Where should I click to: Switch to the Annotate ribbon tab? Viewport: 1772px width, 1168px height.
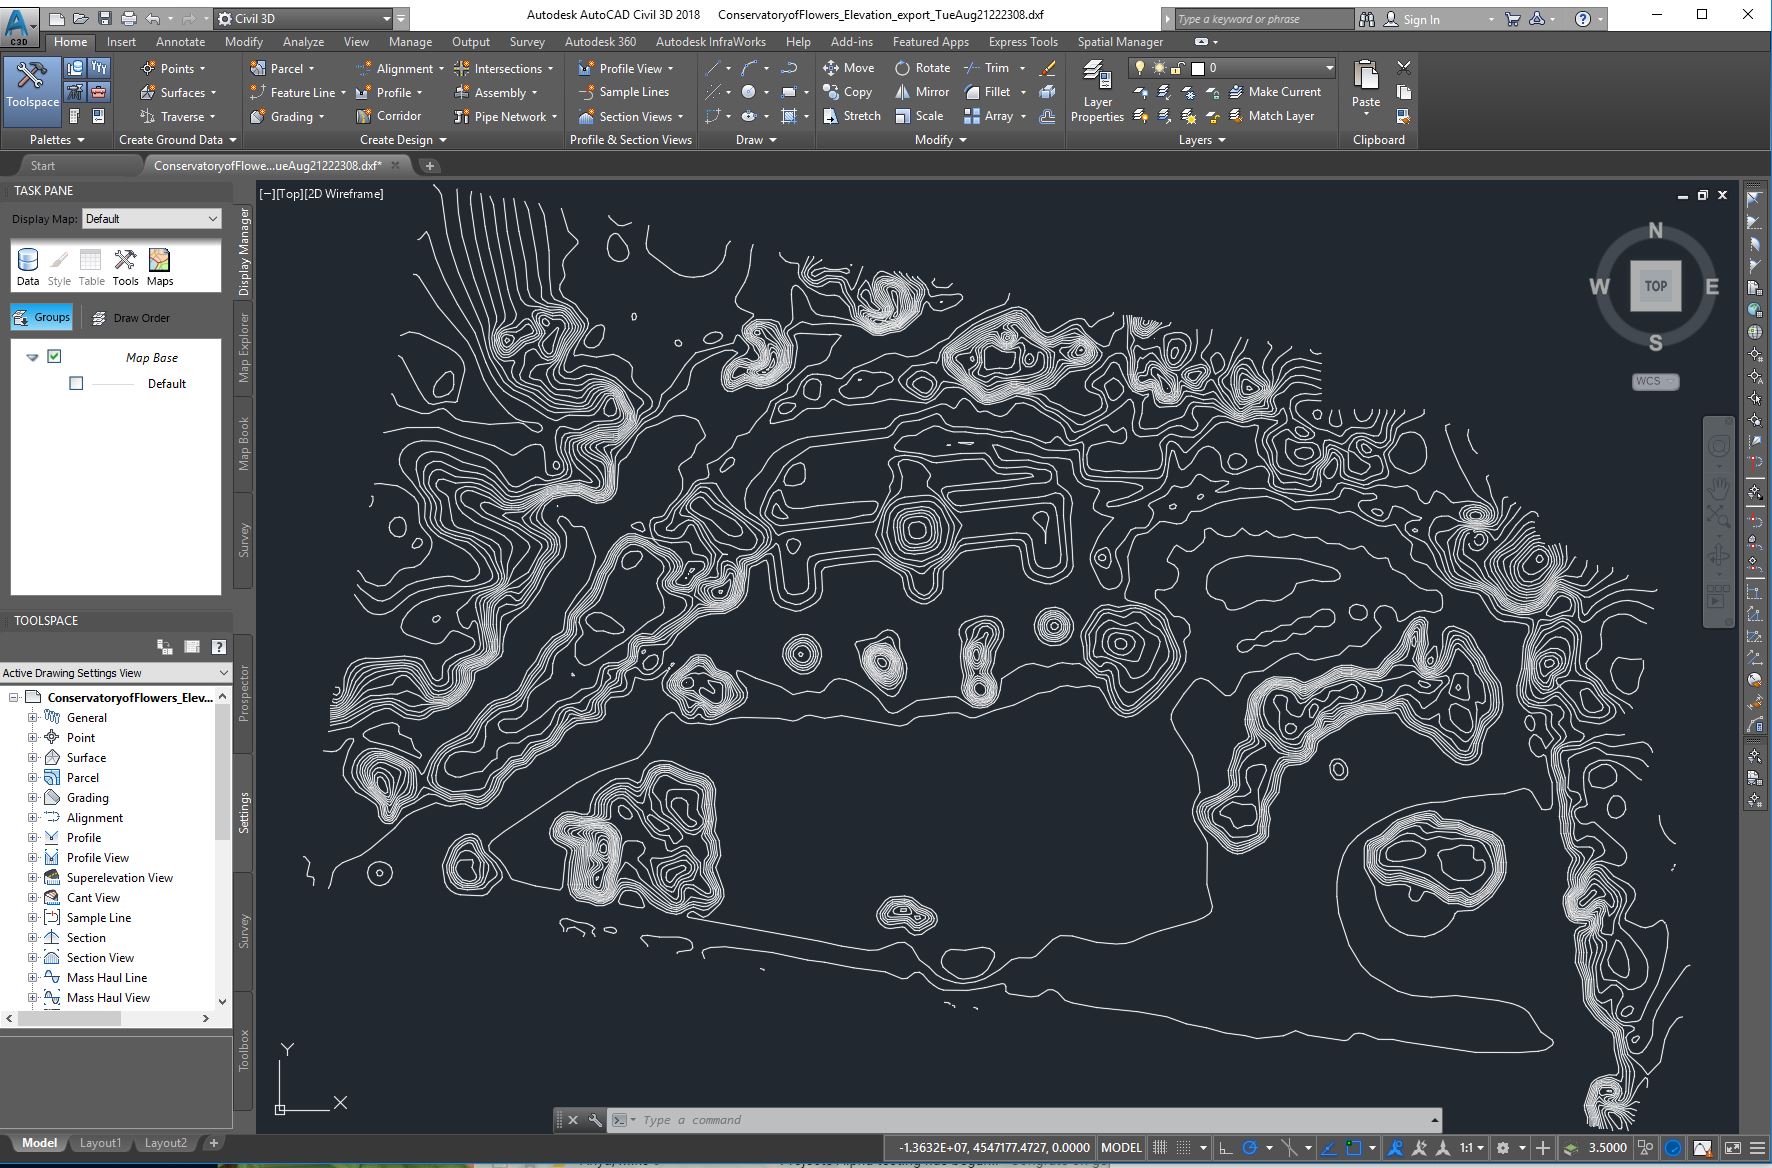[179, 42]
